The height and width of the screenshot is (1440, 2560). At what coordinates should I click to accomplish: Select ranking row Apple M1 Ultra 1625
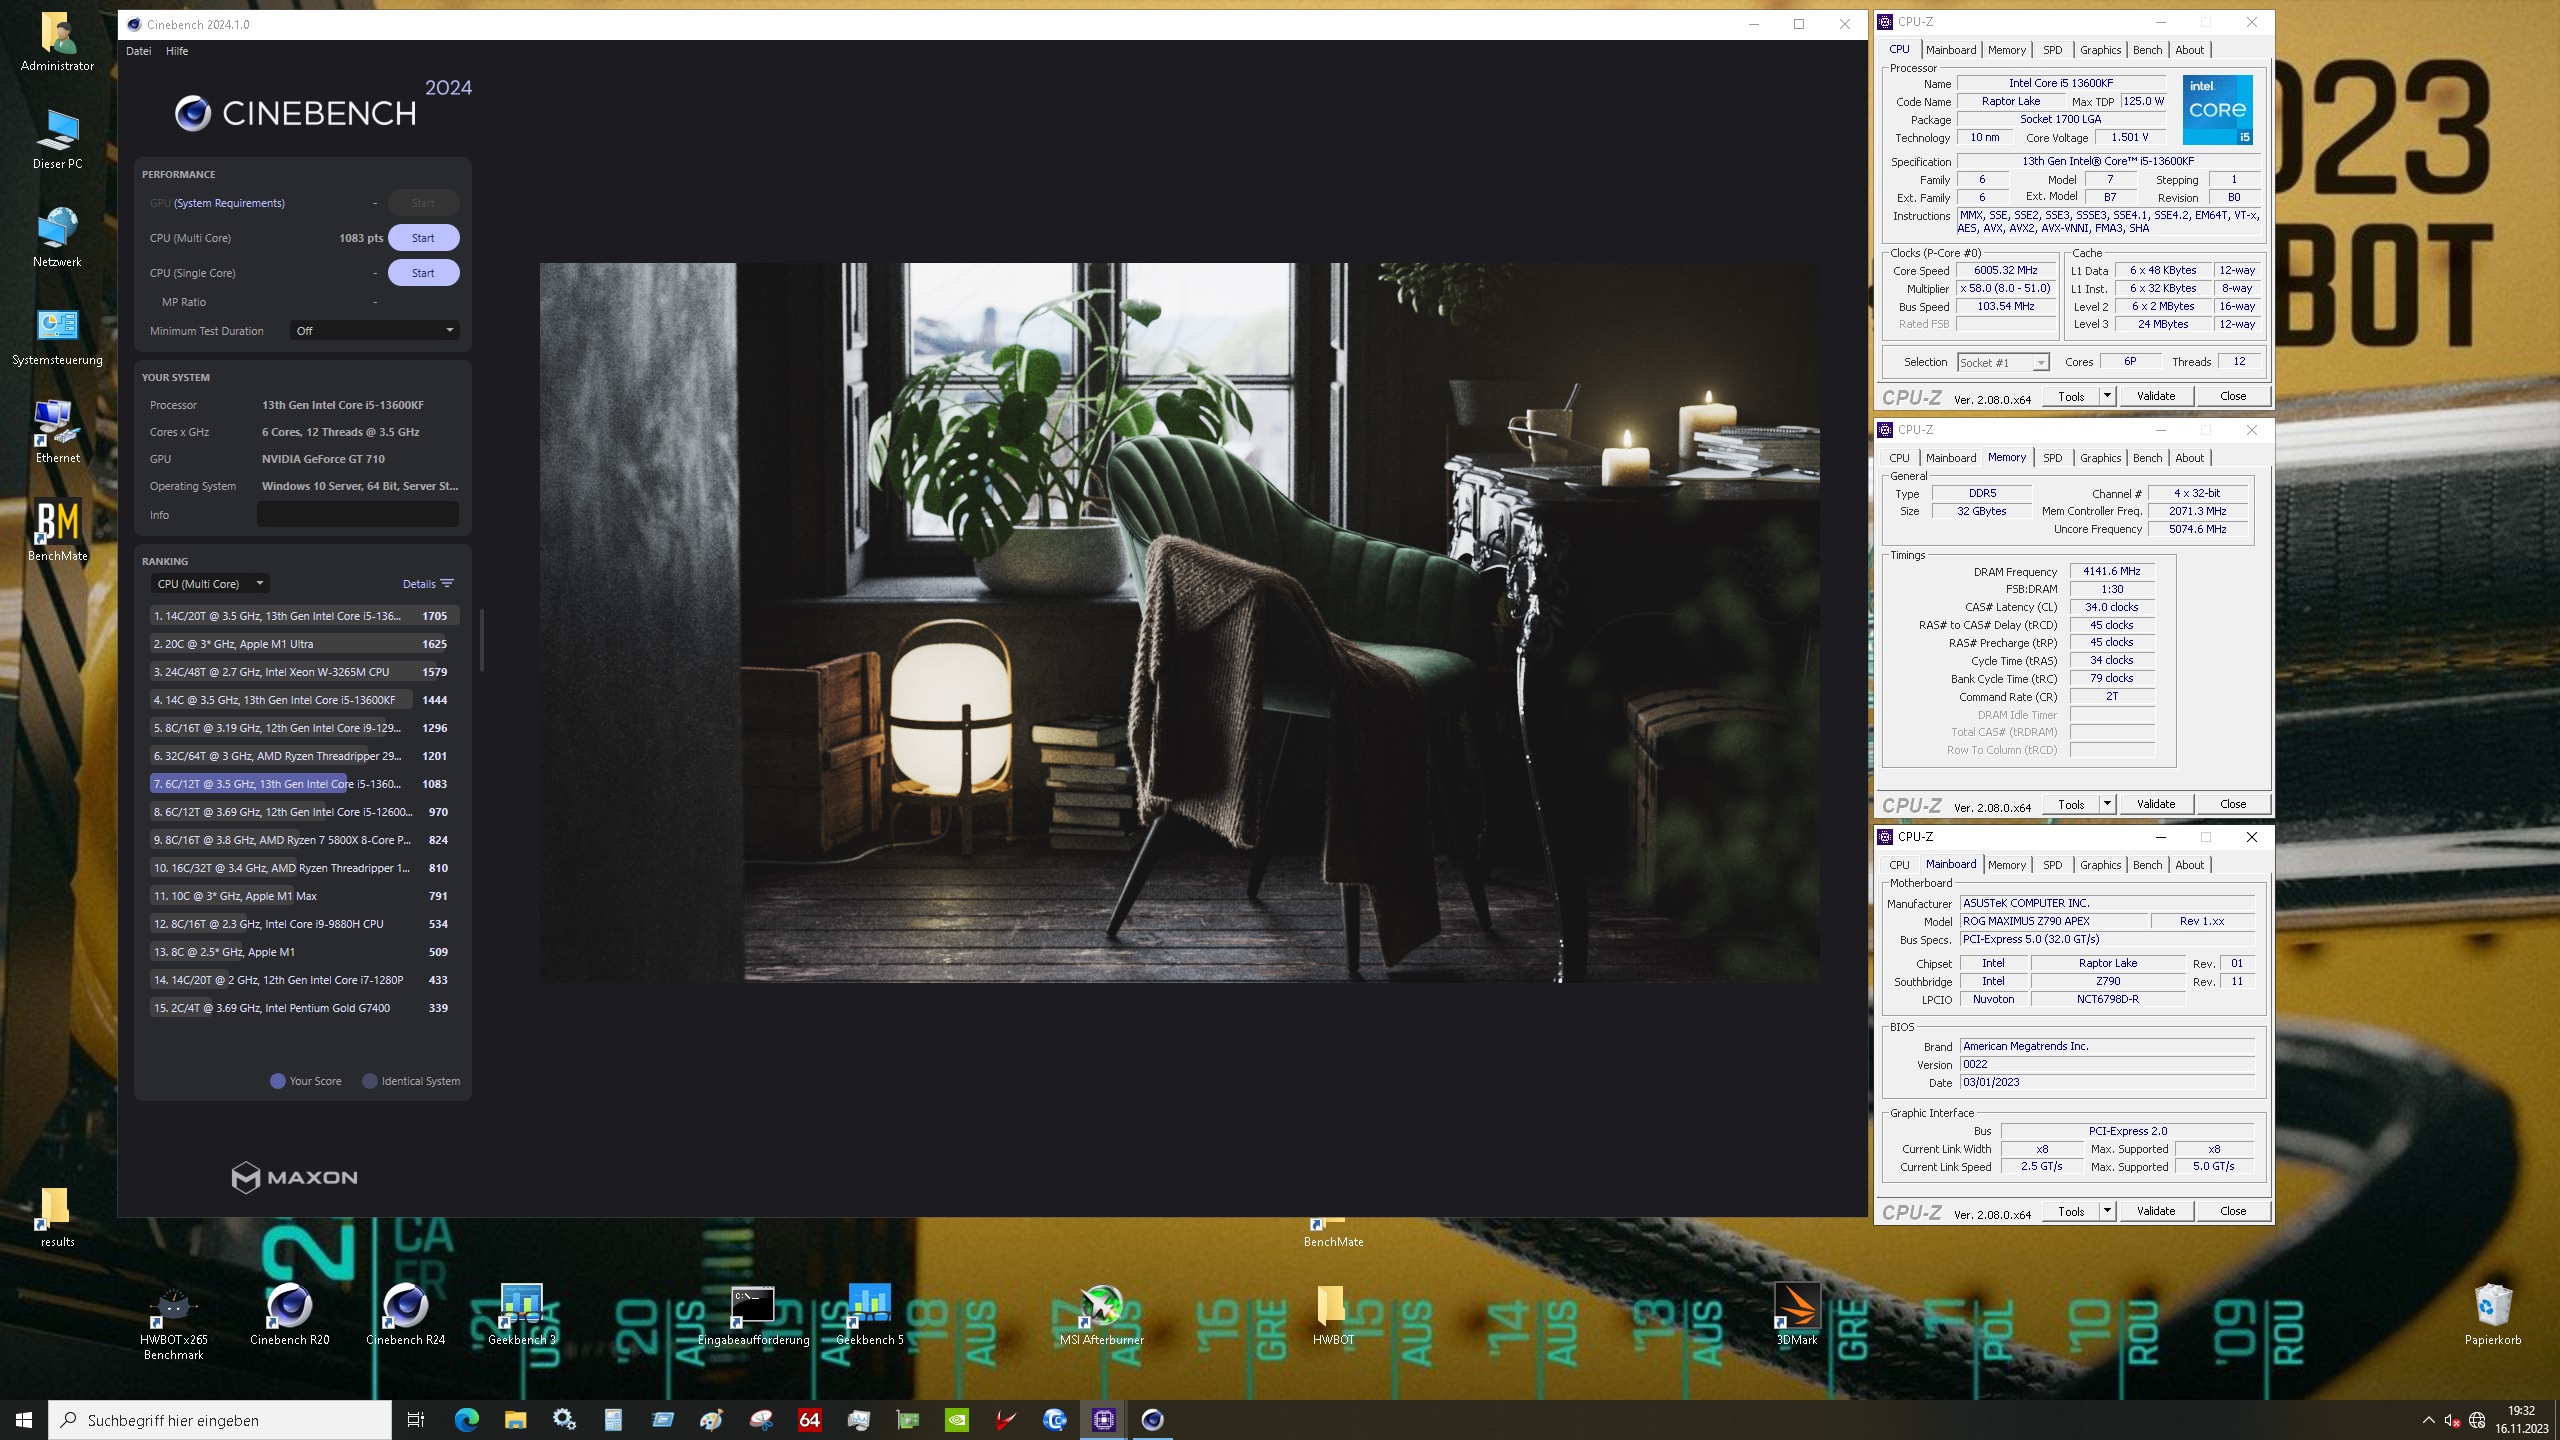305,644
